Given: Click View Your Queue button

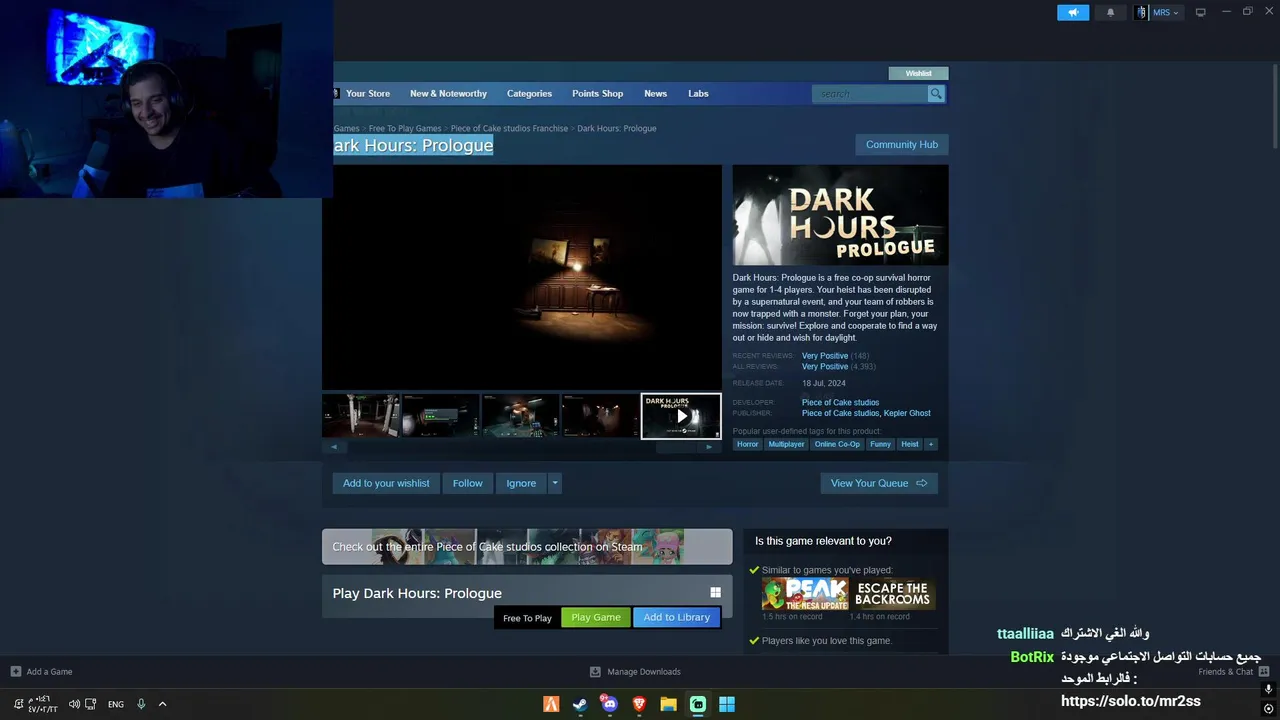Looking at the screenshot, I should (879, 483).
